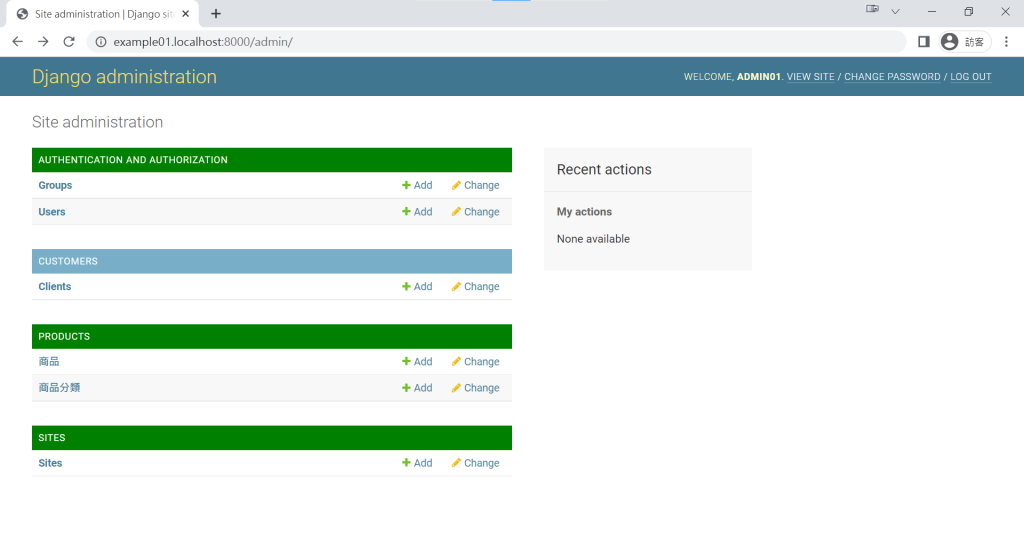
Task: Click the Site administration page heading
Action: pos(97,122)
